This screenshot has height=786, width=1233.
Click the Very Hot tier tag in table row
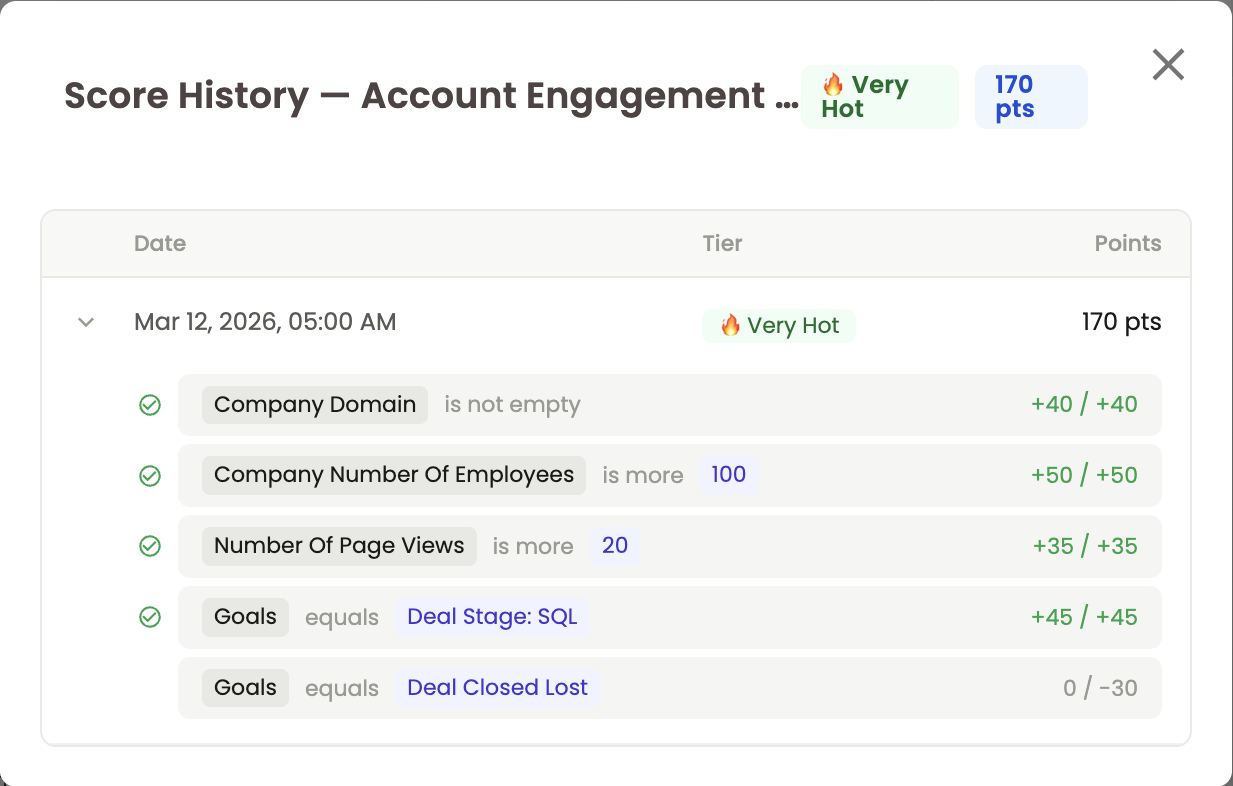pos(779,325)
